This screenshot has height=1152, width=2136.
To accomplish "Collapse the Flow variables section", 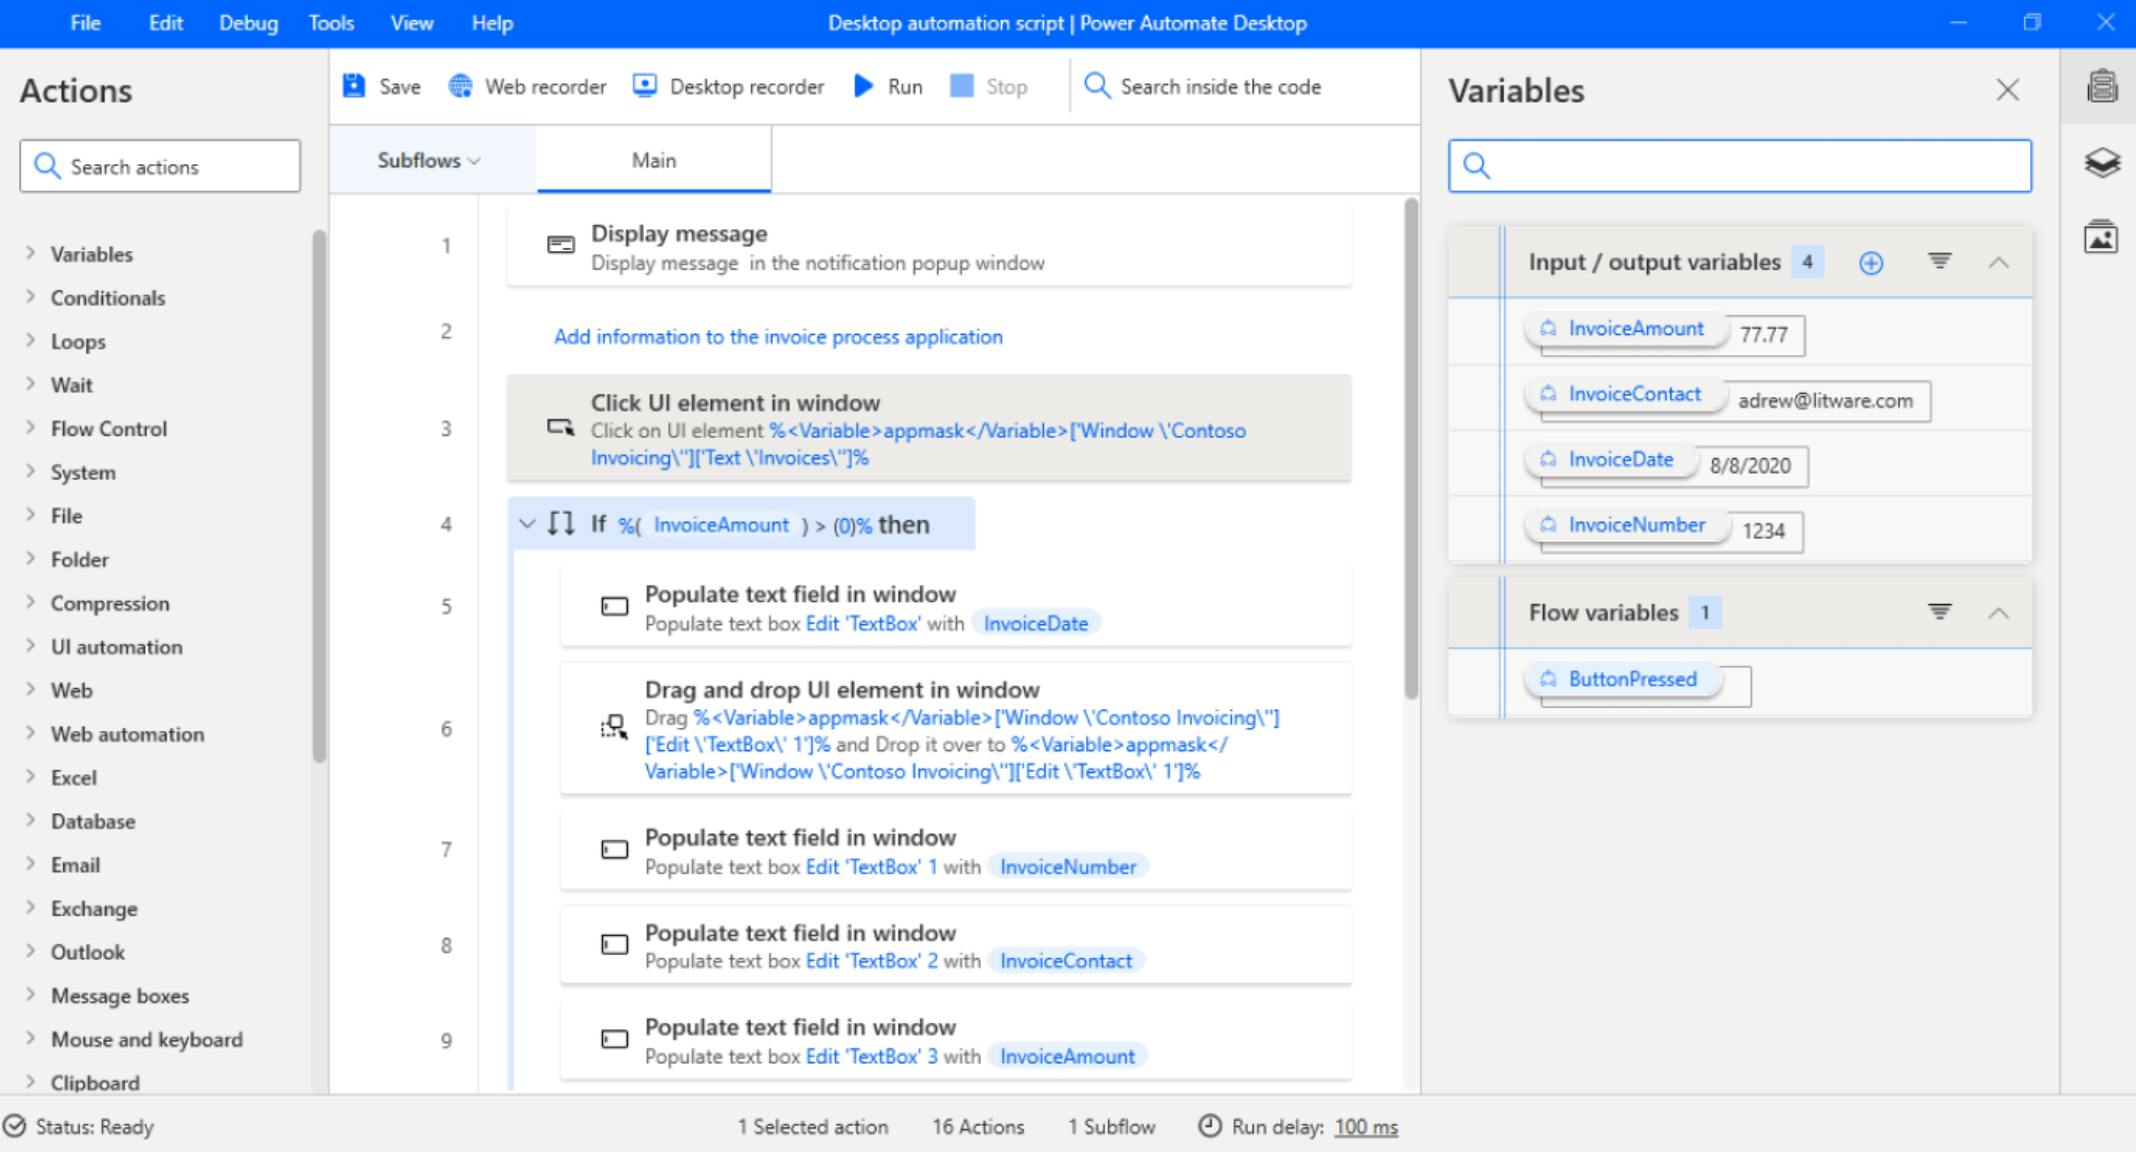I will (x=1998, y=612).
